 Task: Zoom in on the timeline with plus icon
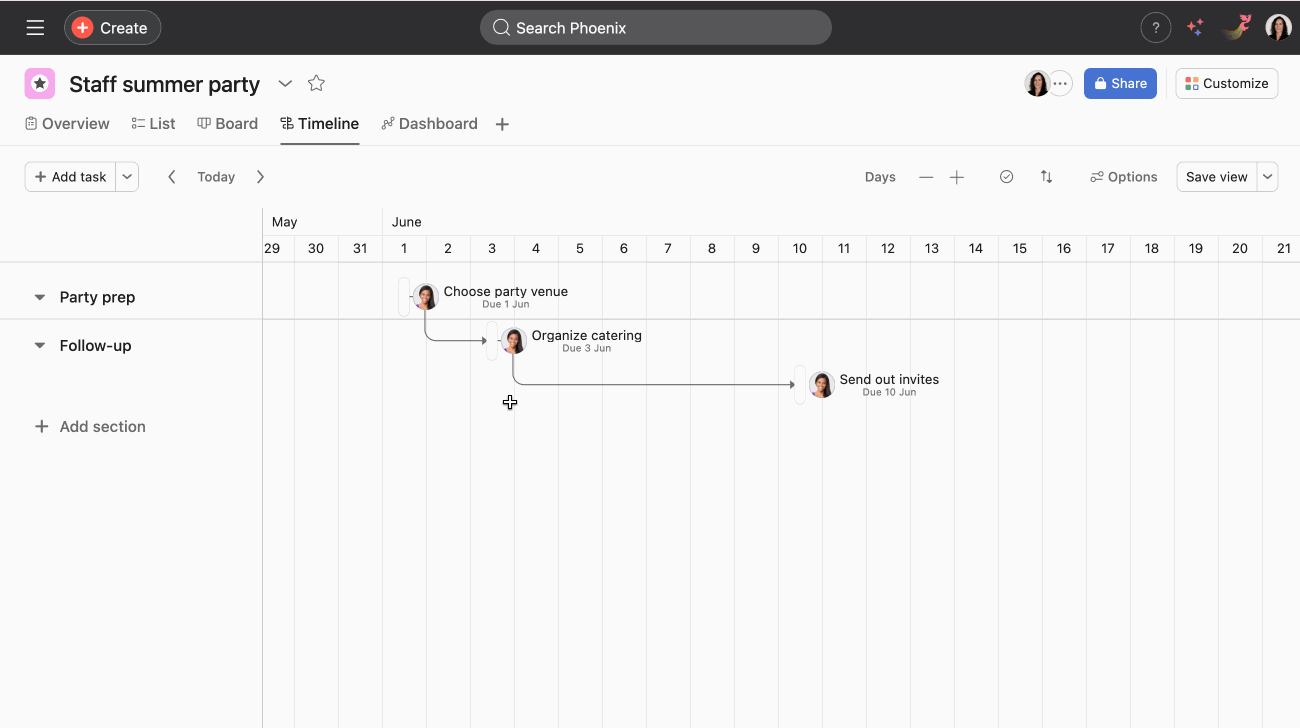(x=956, y=176)
